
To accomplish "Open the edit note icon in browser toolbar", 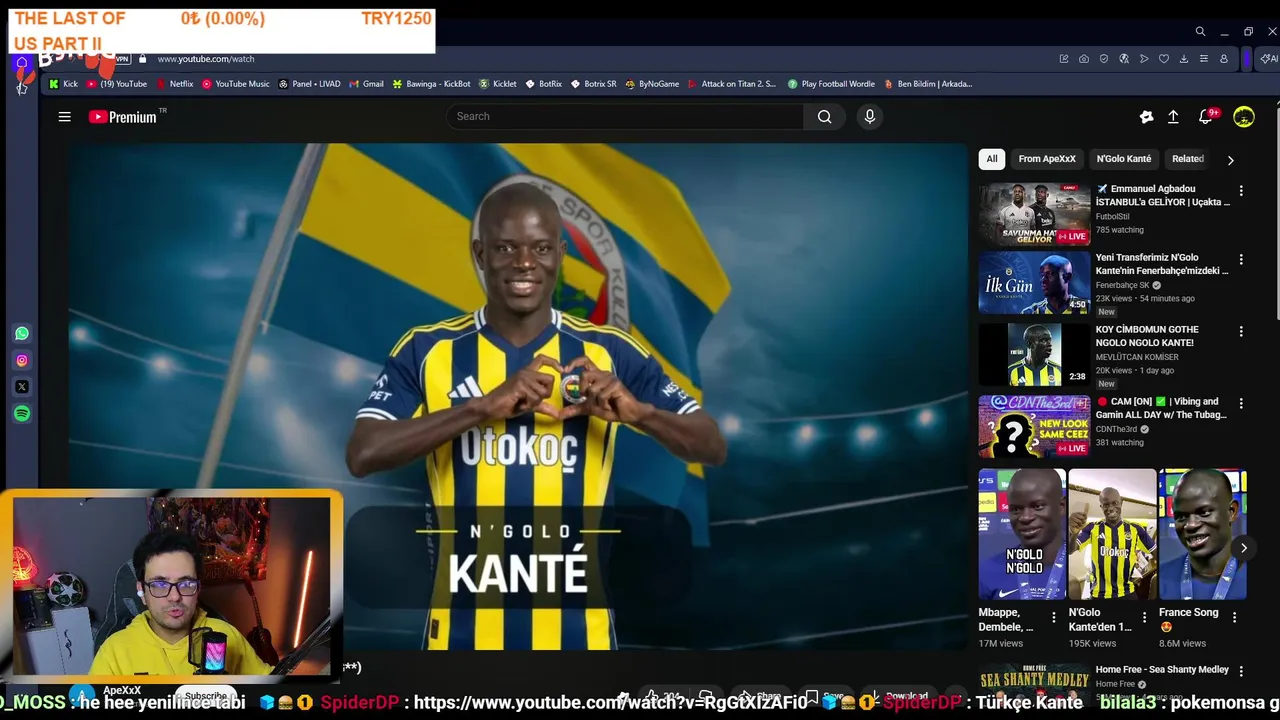I will click(x=1064, y=59).
